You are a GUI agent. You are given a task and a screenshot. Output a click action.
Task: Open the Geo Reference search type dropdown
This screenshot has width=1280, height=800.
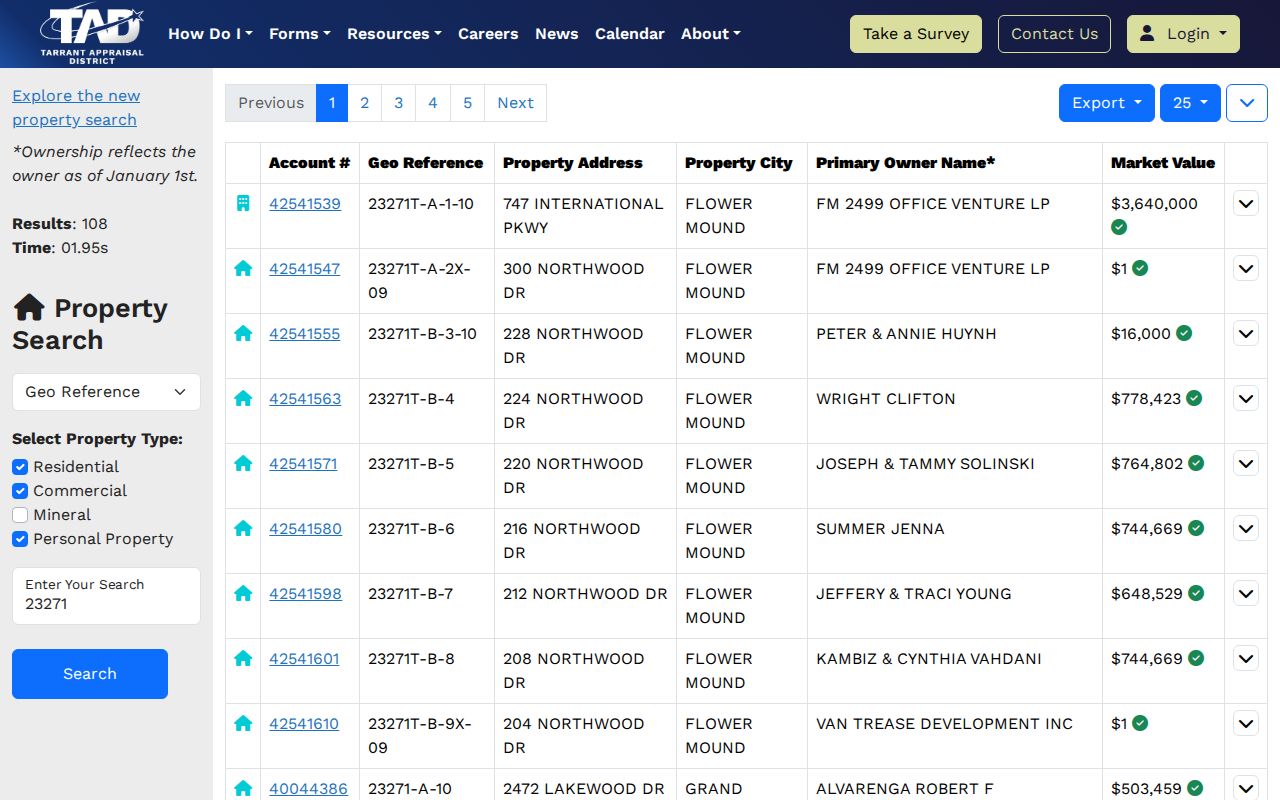point(106,392)
